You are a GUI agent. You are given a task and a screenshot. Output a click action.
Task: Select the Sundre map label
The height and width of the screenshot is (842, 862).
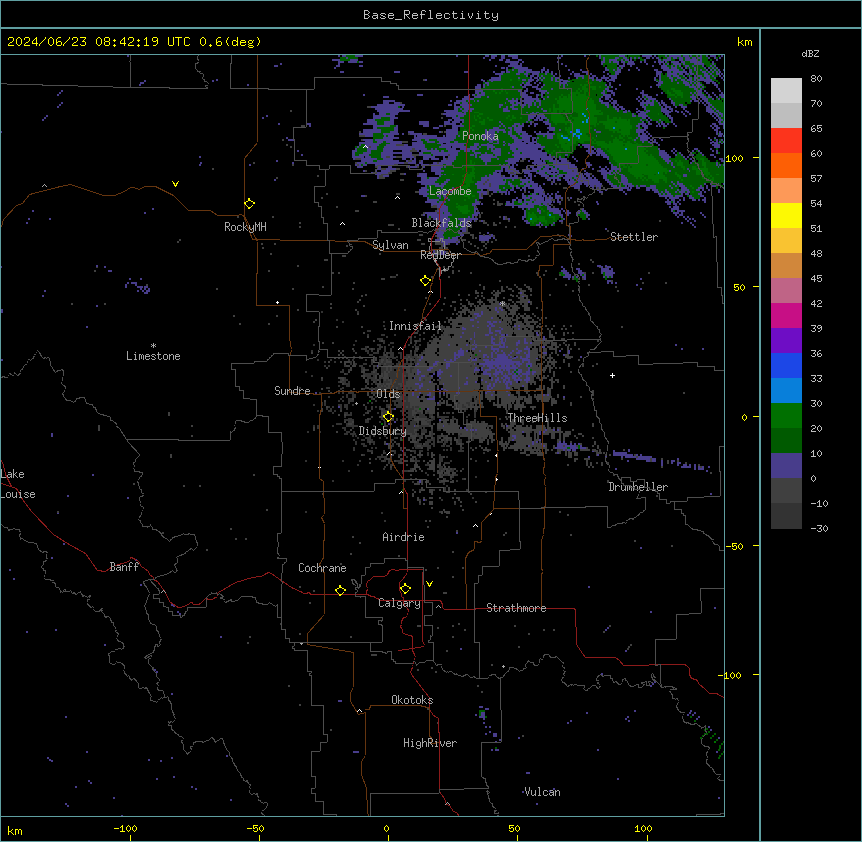tap(292, 391)
